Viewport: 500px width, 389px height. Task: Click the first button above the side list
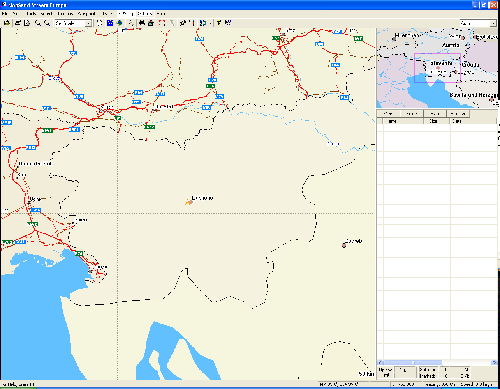[x=388, y=114]
